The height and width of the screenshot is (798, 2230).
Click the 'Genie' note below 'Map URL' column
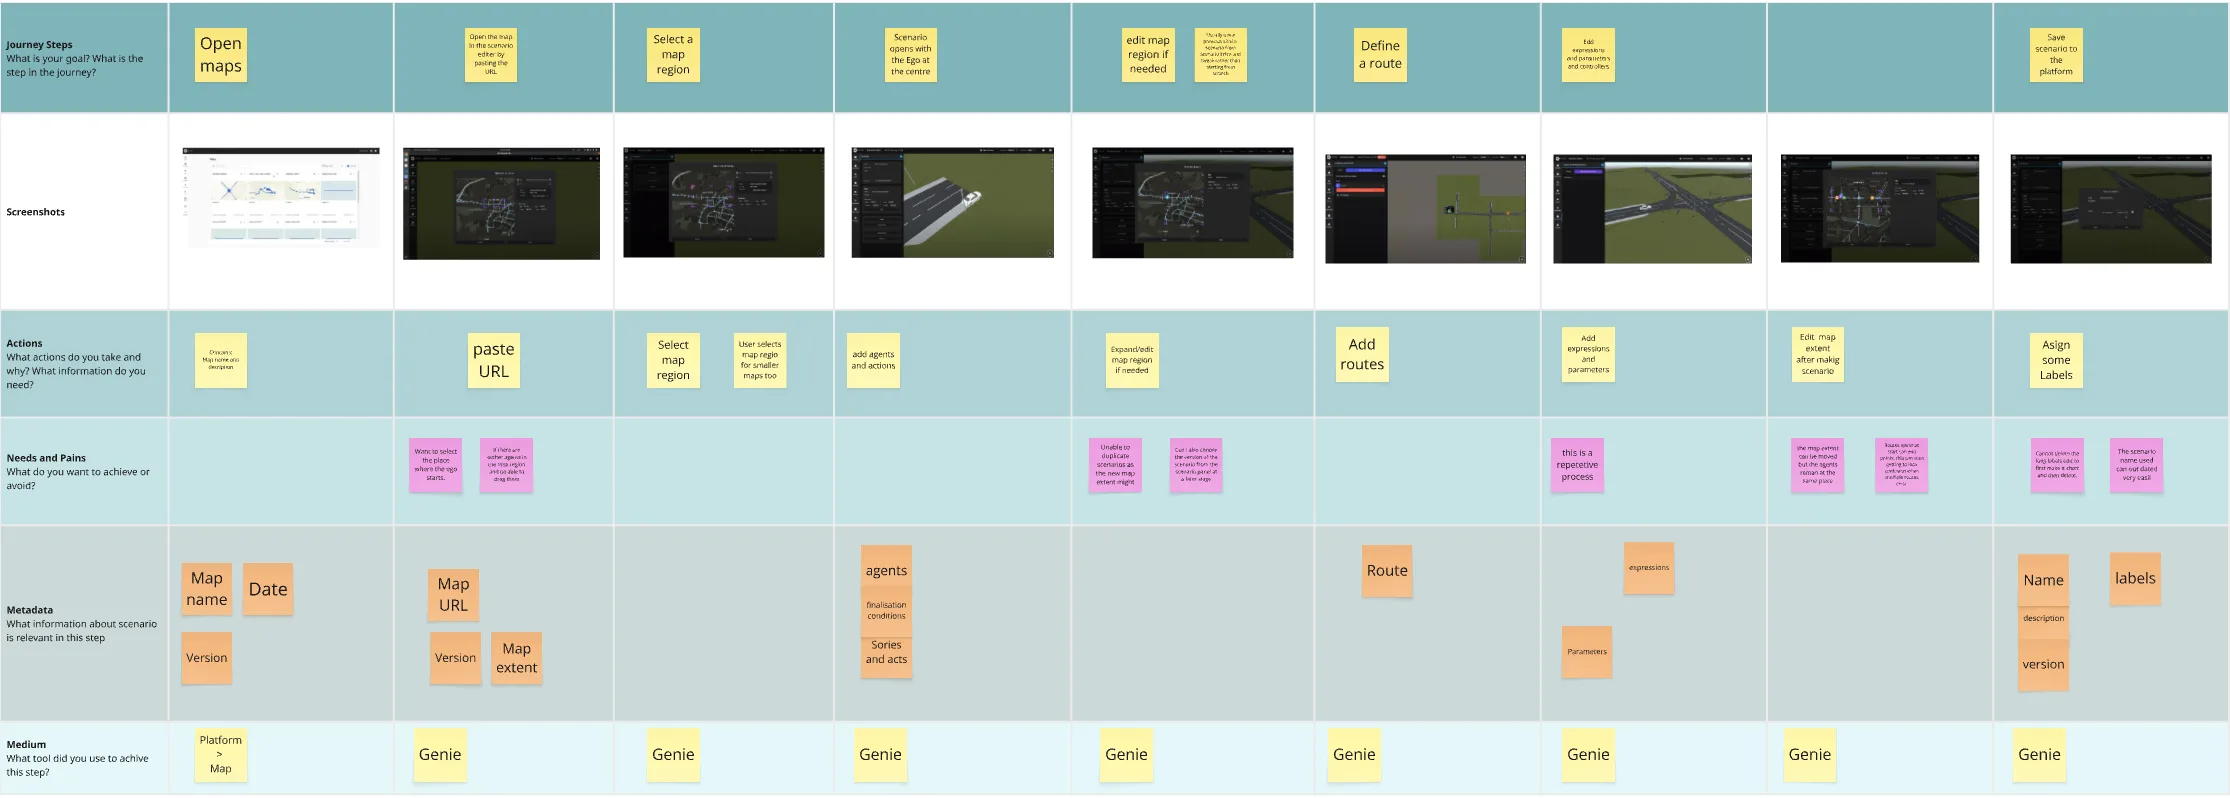click(440, 755)
